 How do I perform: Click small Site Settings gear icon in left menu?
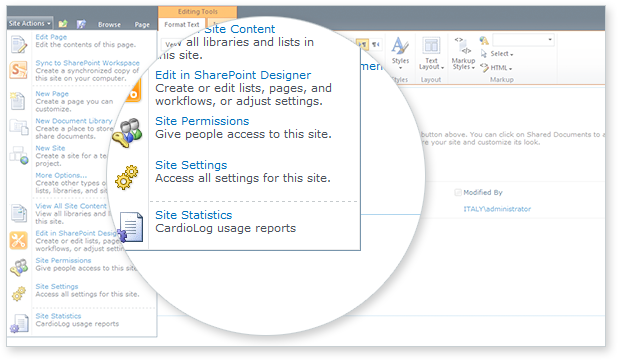tap(18, 294)
